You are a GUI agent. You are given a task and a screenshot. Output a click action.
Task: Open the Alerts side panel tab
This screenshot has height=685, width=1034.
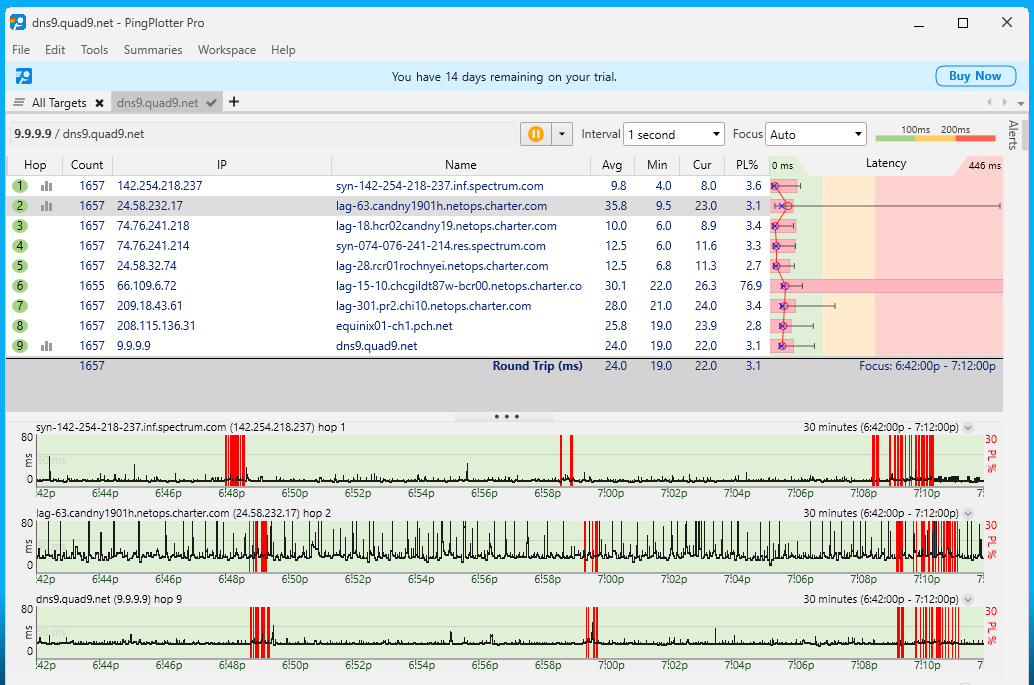[x=1013, y=135]
